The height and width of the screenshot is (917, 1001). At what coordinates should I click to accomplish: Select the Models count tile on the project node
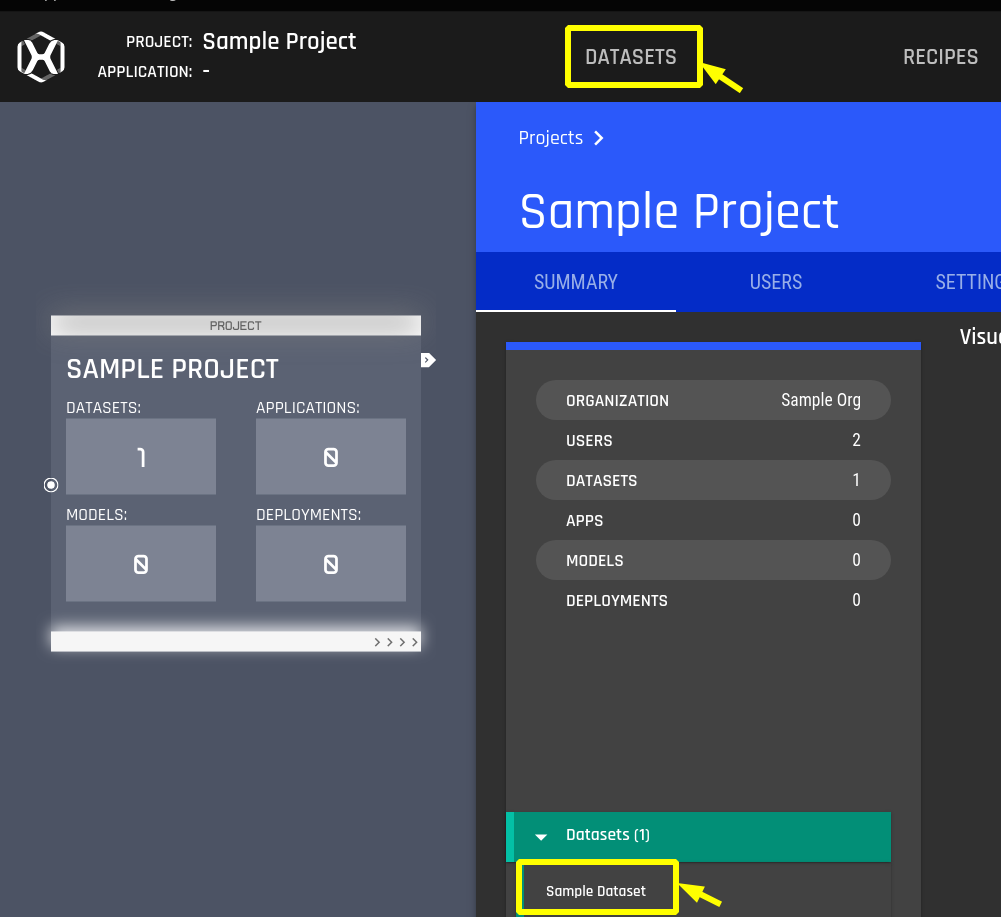coord(140,563)
